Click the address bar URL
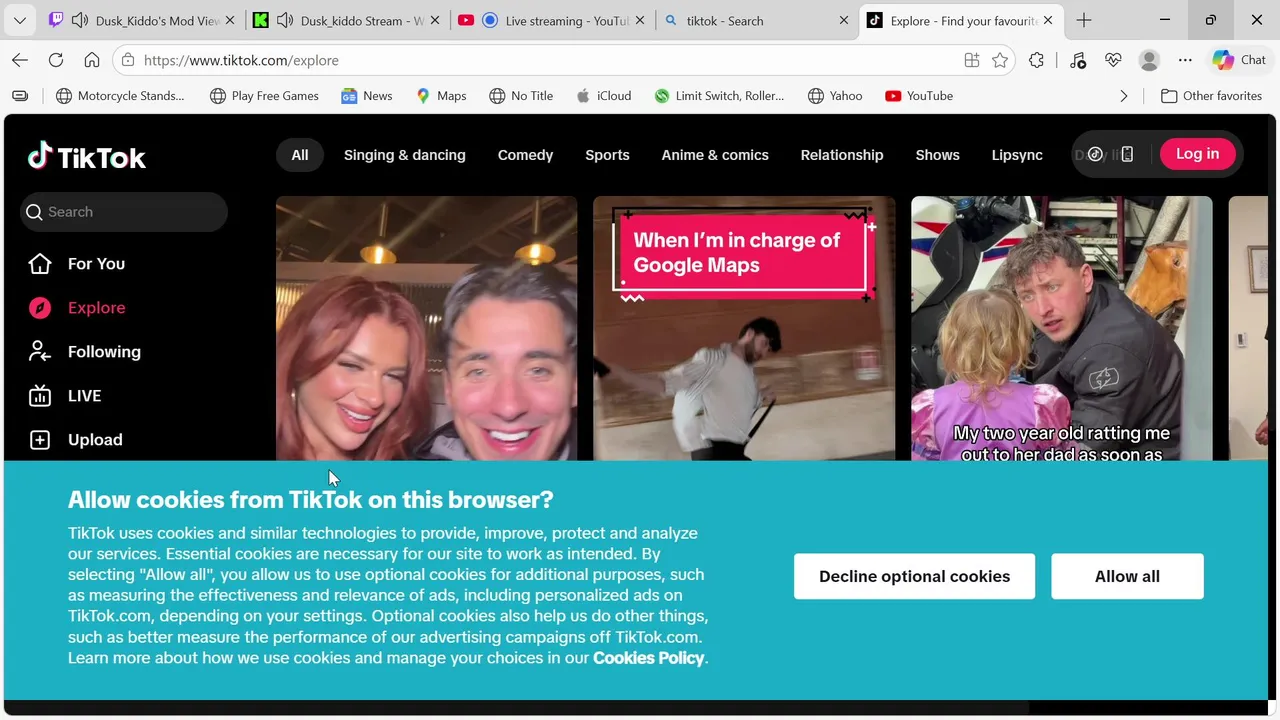This screenshot has height=720, width=1280. coord(241,60)
